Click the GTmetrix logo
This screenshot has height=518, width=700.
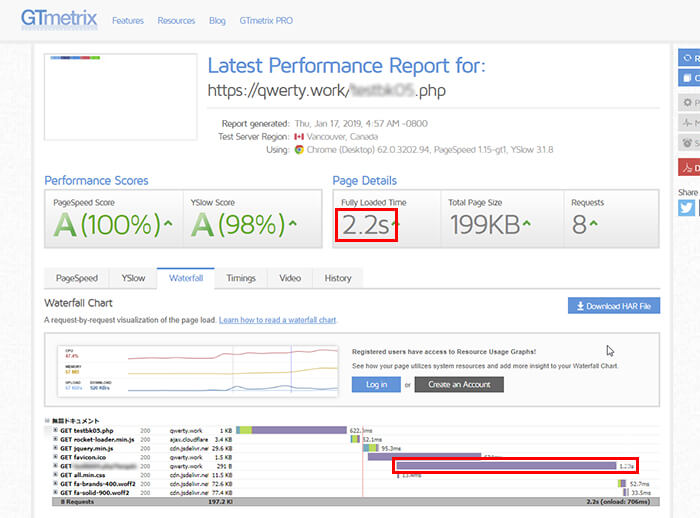[59, 19]
